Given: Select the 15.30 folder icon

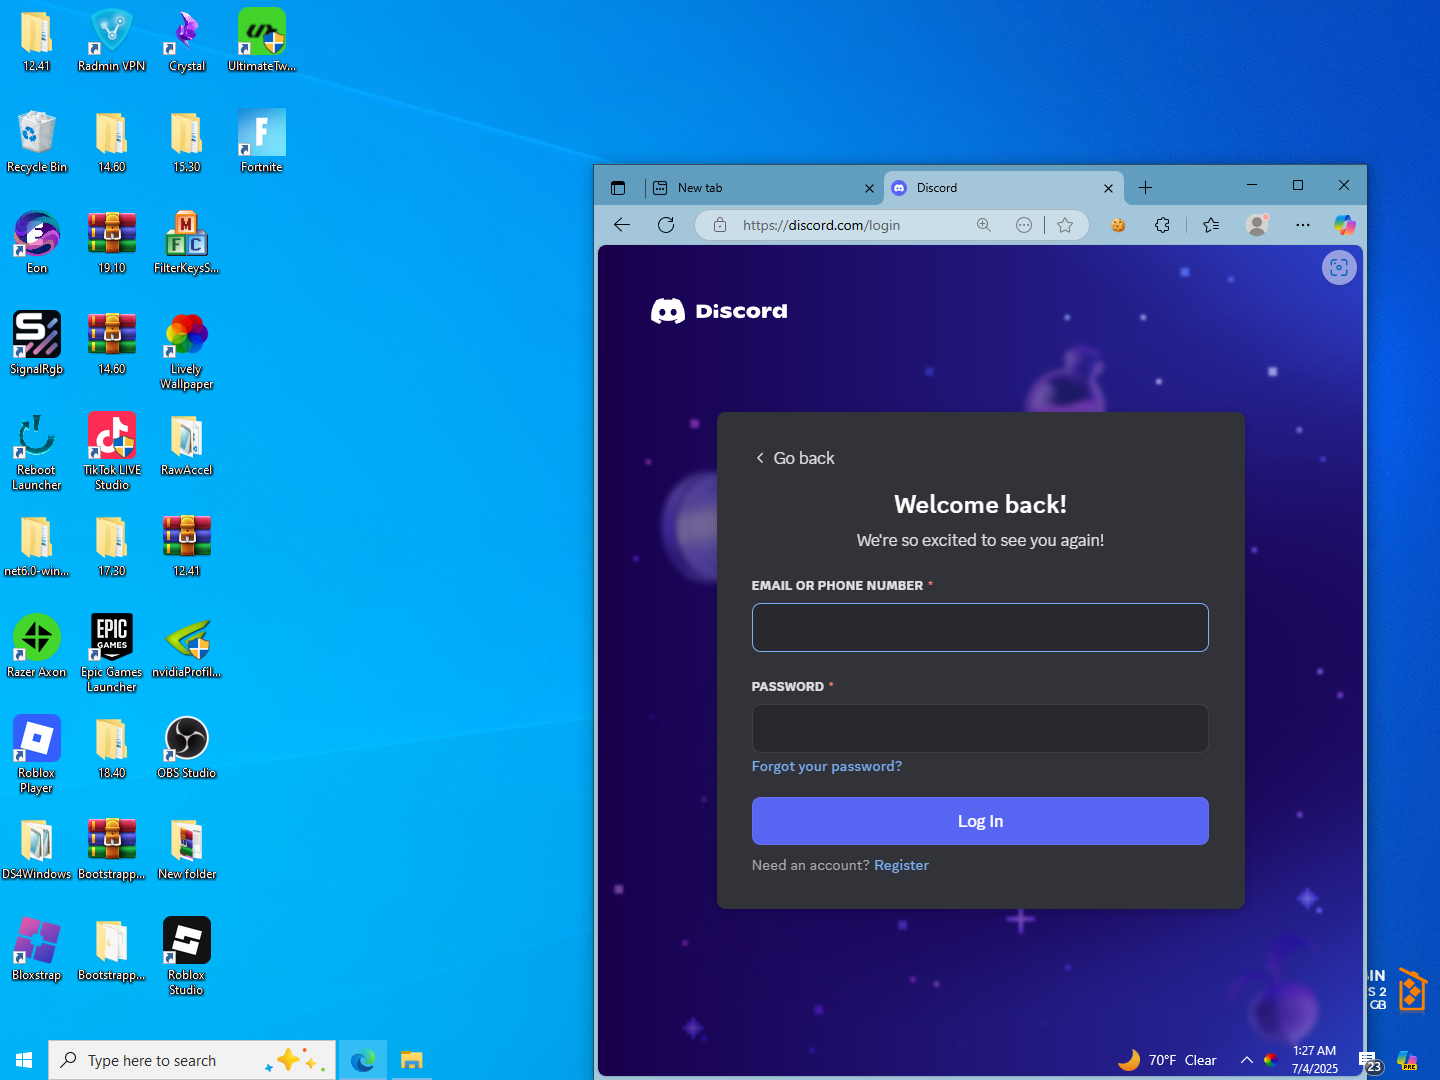Looking at the screenshot, I should click(x=187, y=142).
